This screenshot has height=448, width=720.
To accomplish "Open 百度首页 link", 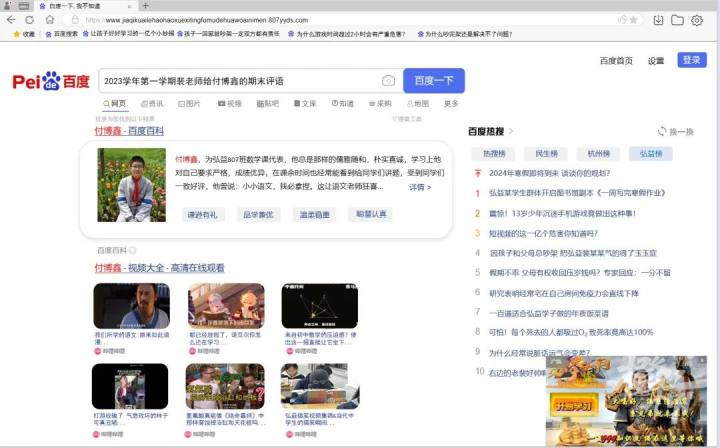I will [616, 61].
